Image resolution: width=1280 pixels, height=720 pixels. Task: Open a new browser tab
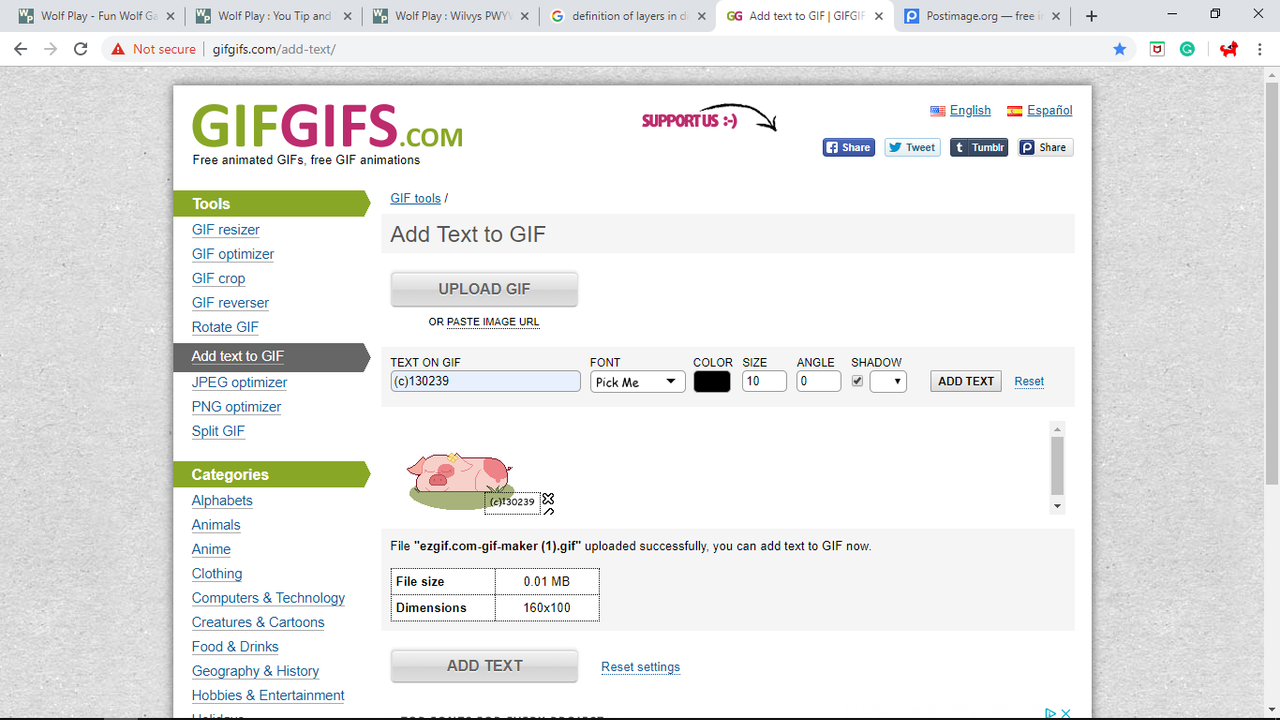tap(1091, 16)
